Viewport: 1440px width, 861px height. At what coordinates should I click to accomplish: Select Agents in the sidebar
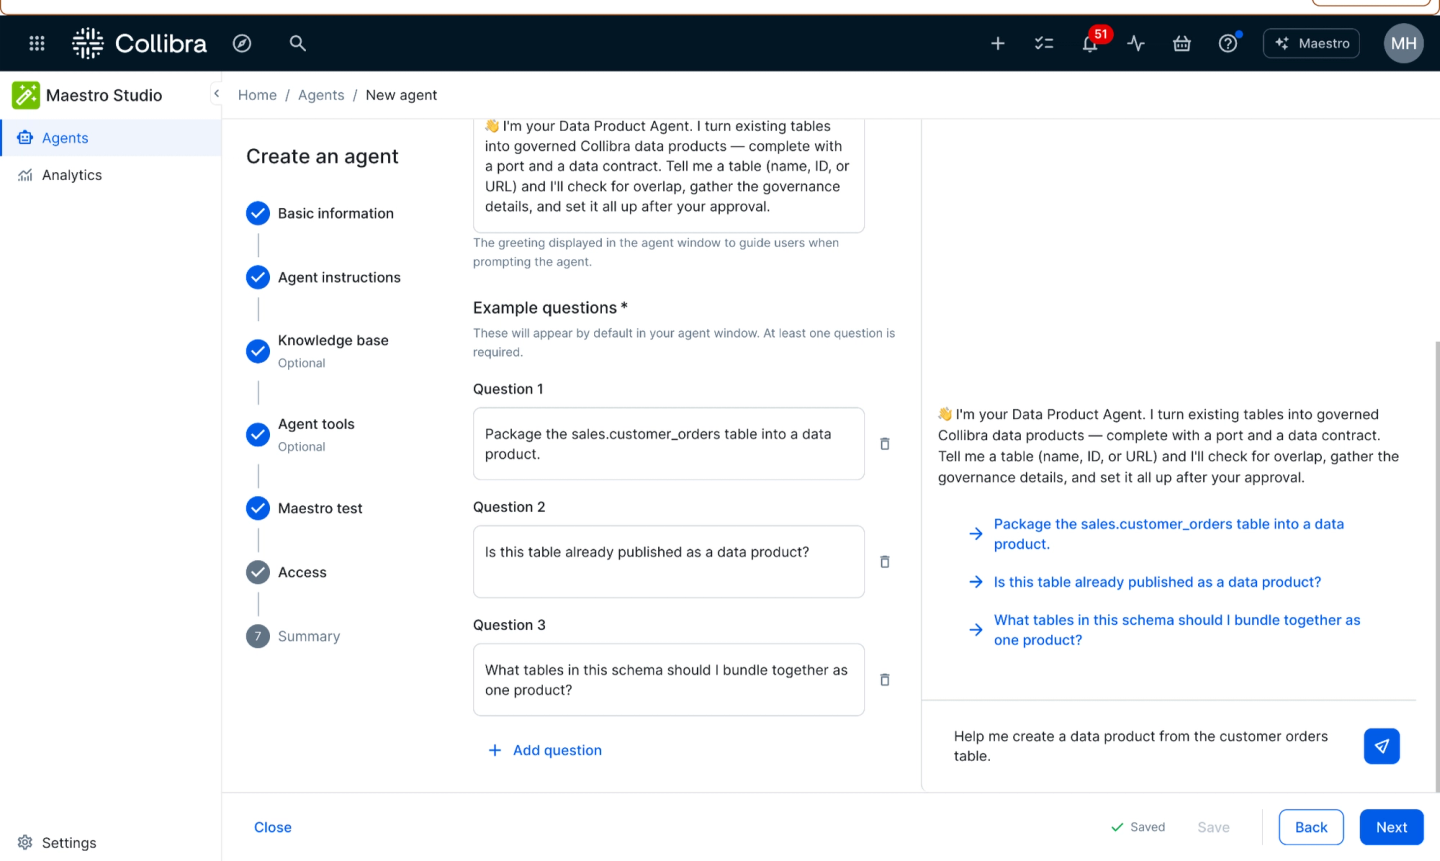point(110,138)
